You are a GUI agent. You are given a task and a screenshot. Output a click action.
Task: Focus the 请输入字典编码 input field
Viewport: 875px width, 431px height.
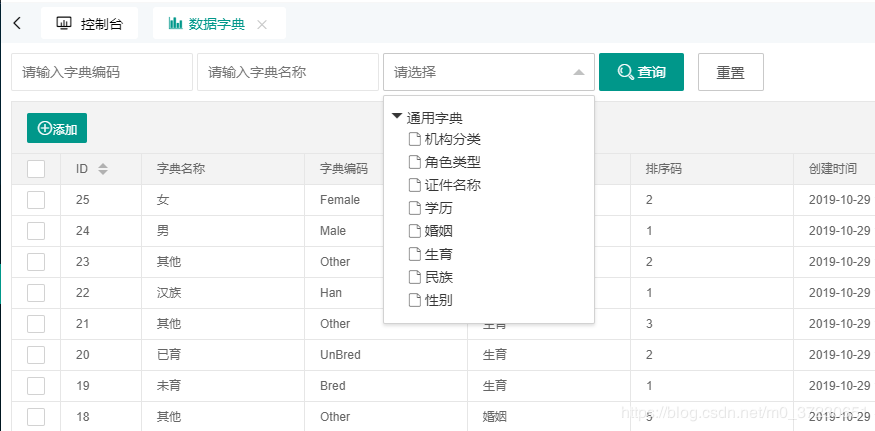[x=102, y=72]
